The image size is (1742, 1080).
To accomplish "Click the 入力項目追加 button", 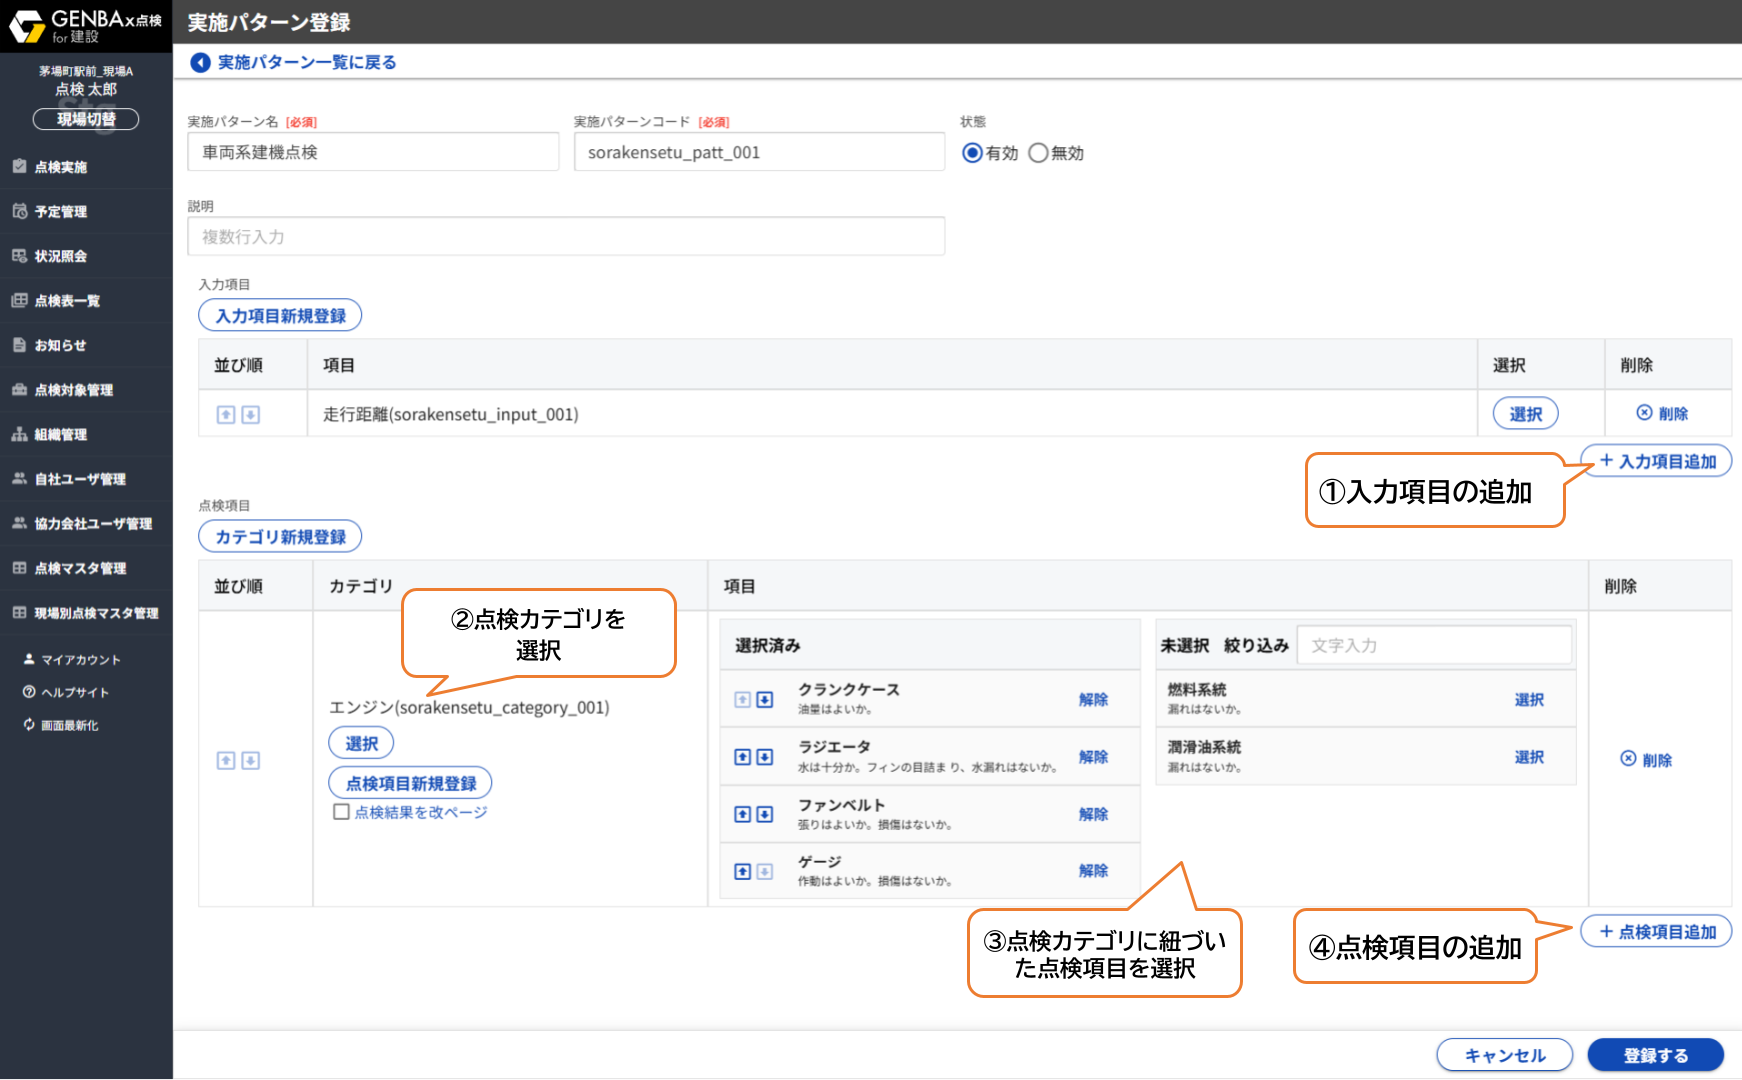I will click(1656, 461).
